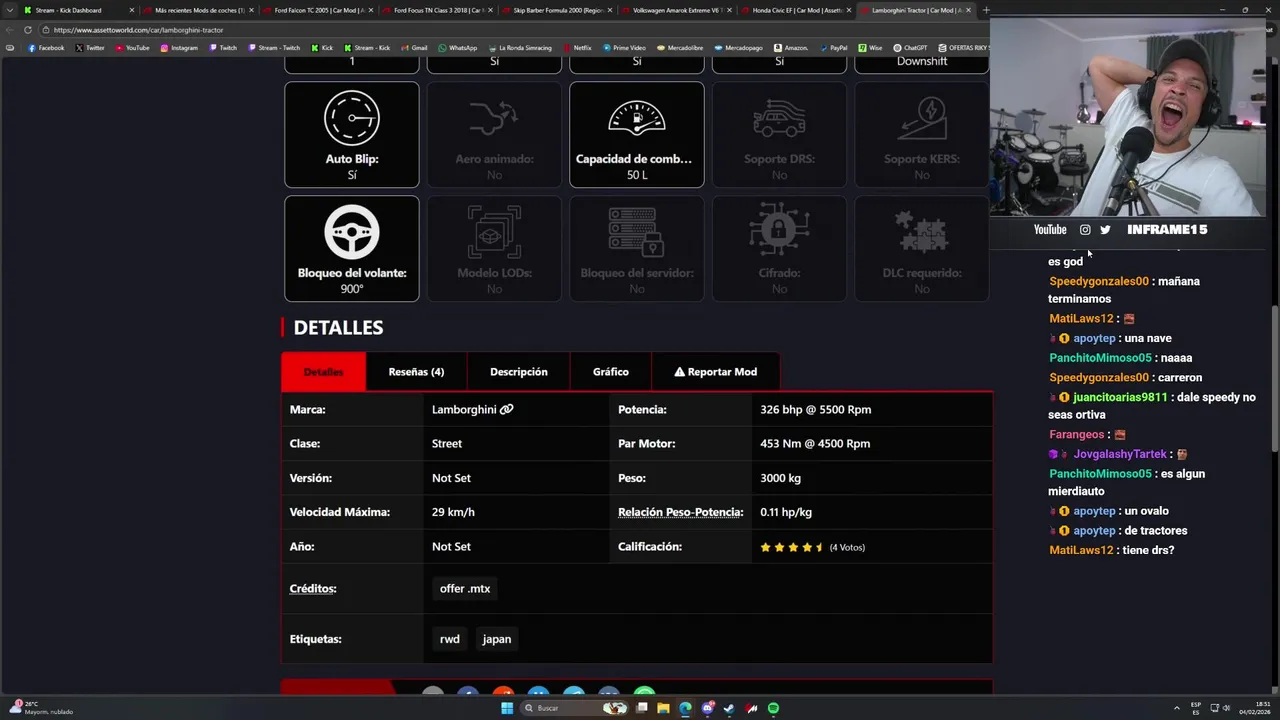Click the dimmed Soporte KERS card

pos(922,135)
